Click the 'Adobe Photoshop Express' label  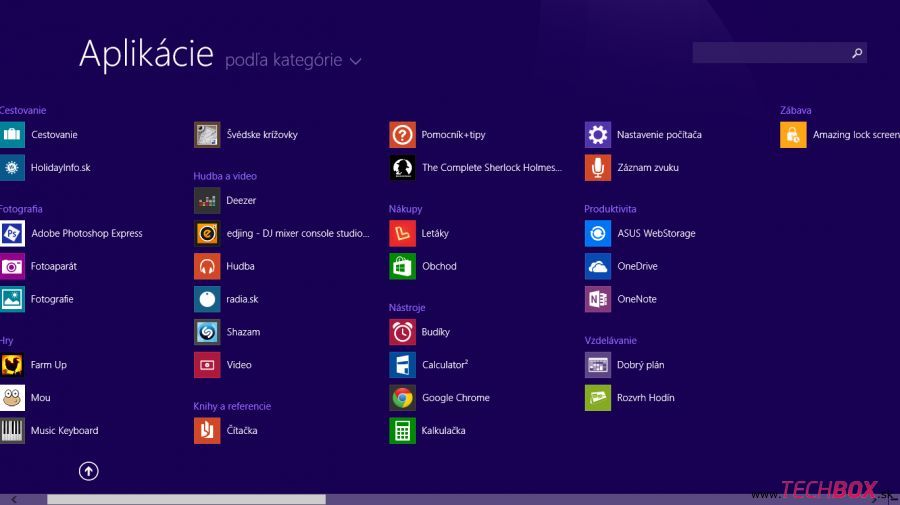click(87, 234)
